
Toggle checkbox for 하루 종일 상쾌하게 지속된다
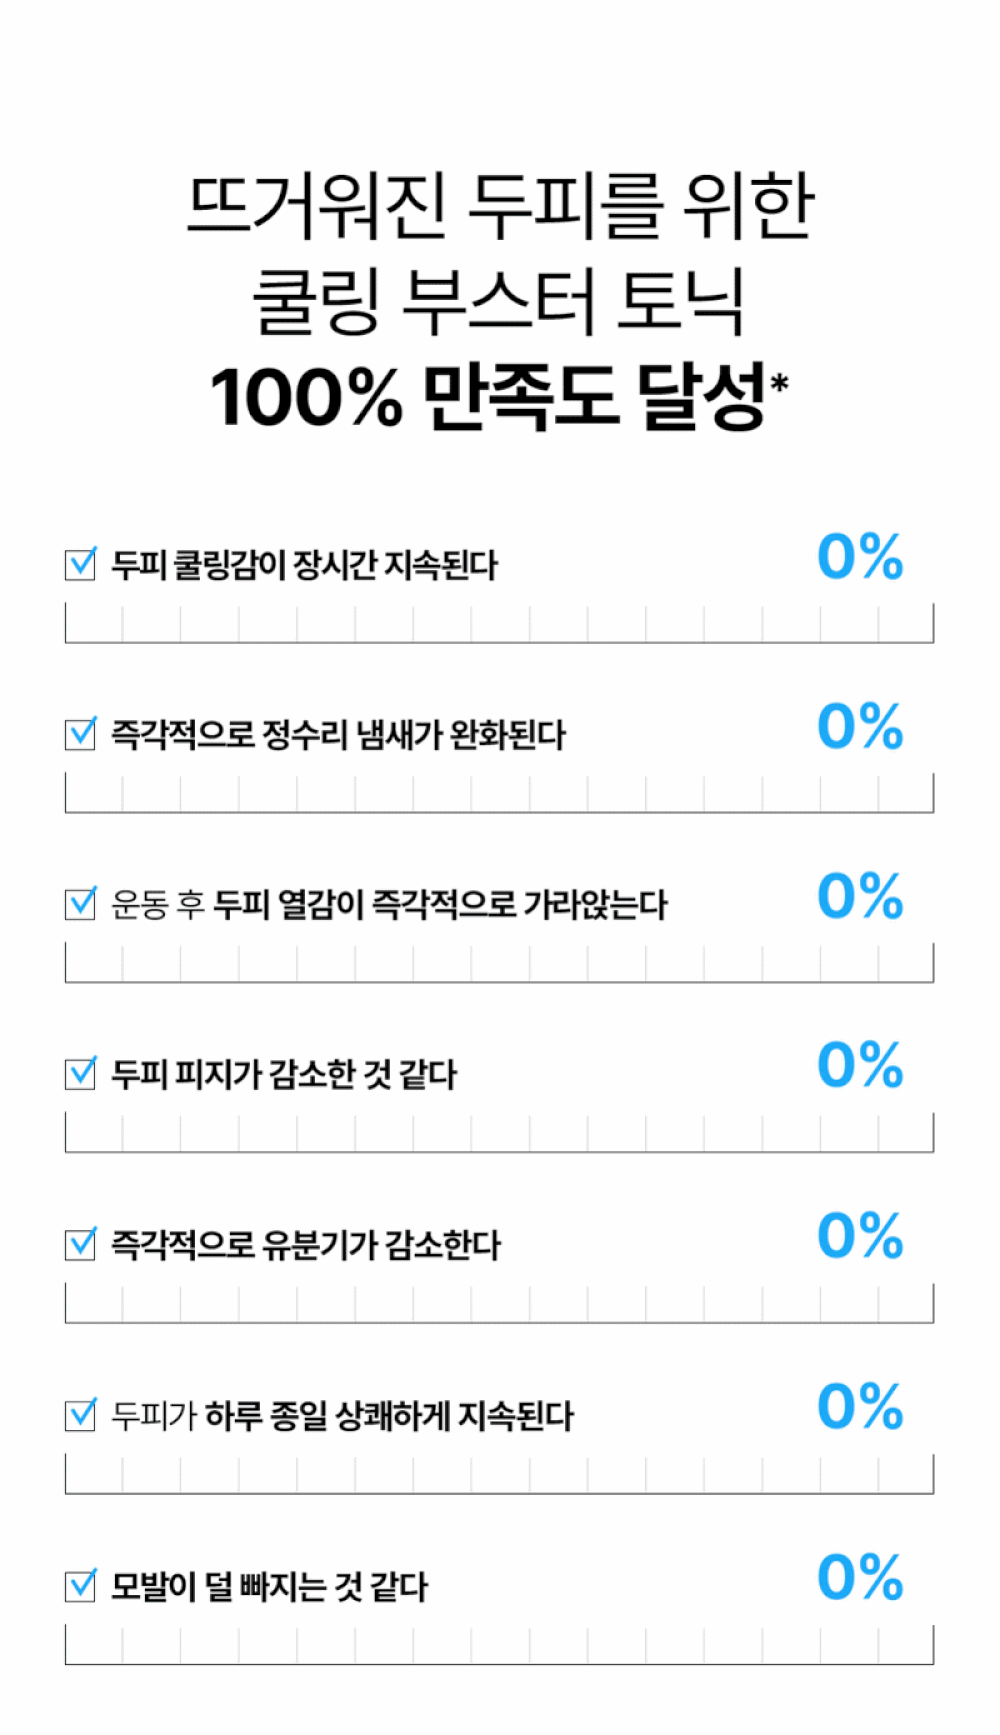tap(80, 1415)
